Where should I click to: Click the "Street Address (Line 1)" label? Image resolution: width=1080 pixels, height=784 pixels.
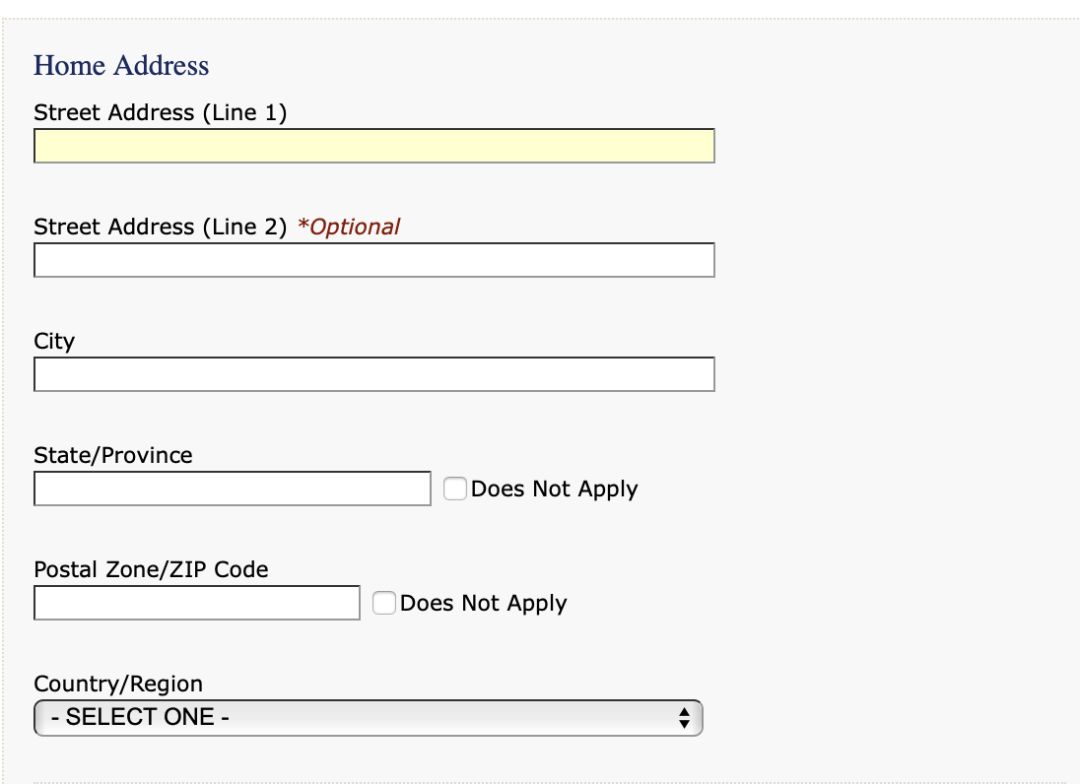tap(160, 112)
